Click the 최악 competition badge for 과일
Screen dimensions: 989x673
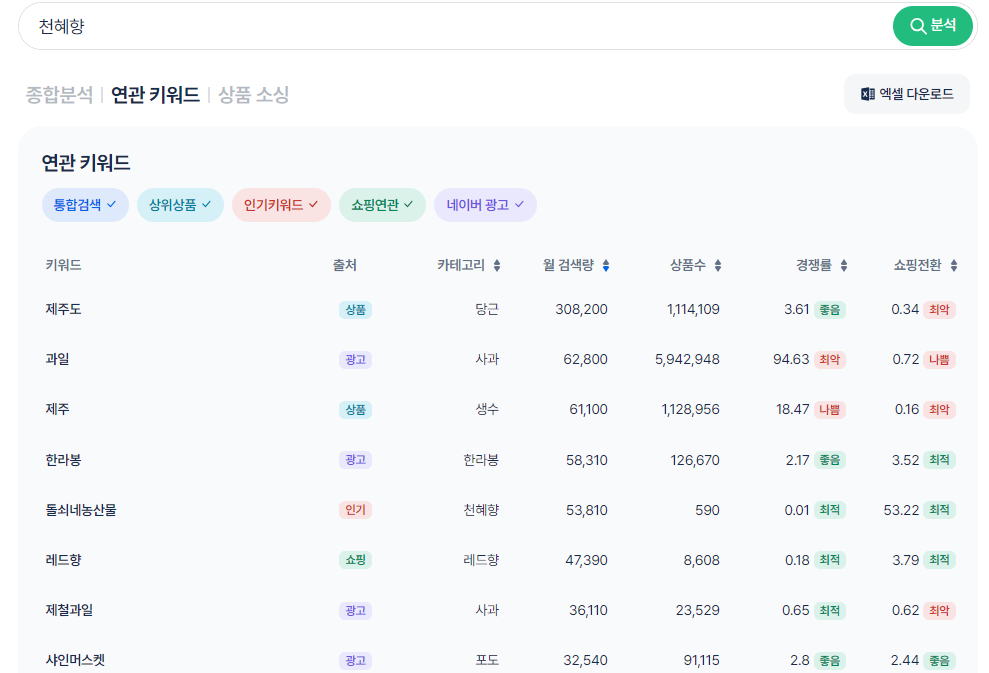(829, 360)
